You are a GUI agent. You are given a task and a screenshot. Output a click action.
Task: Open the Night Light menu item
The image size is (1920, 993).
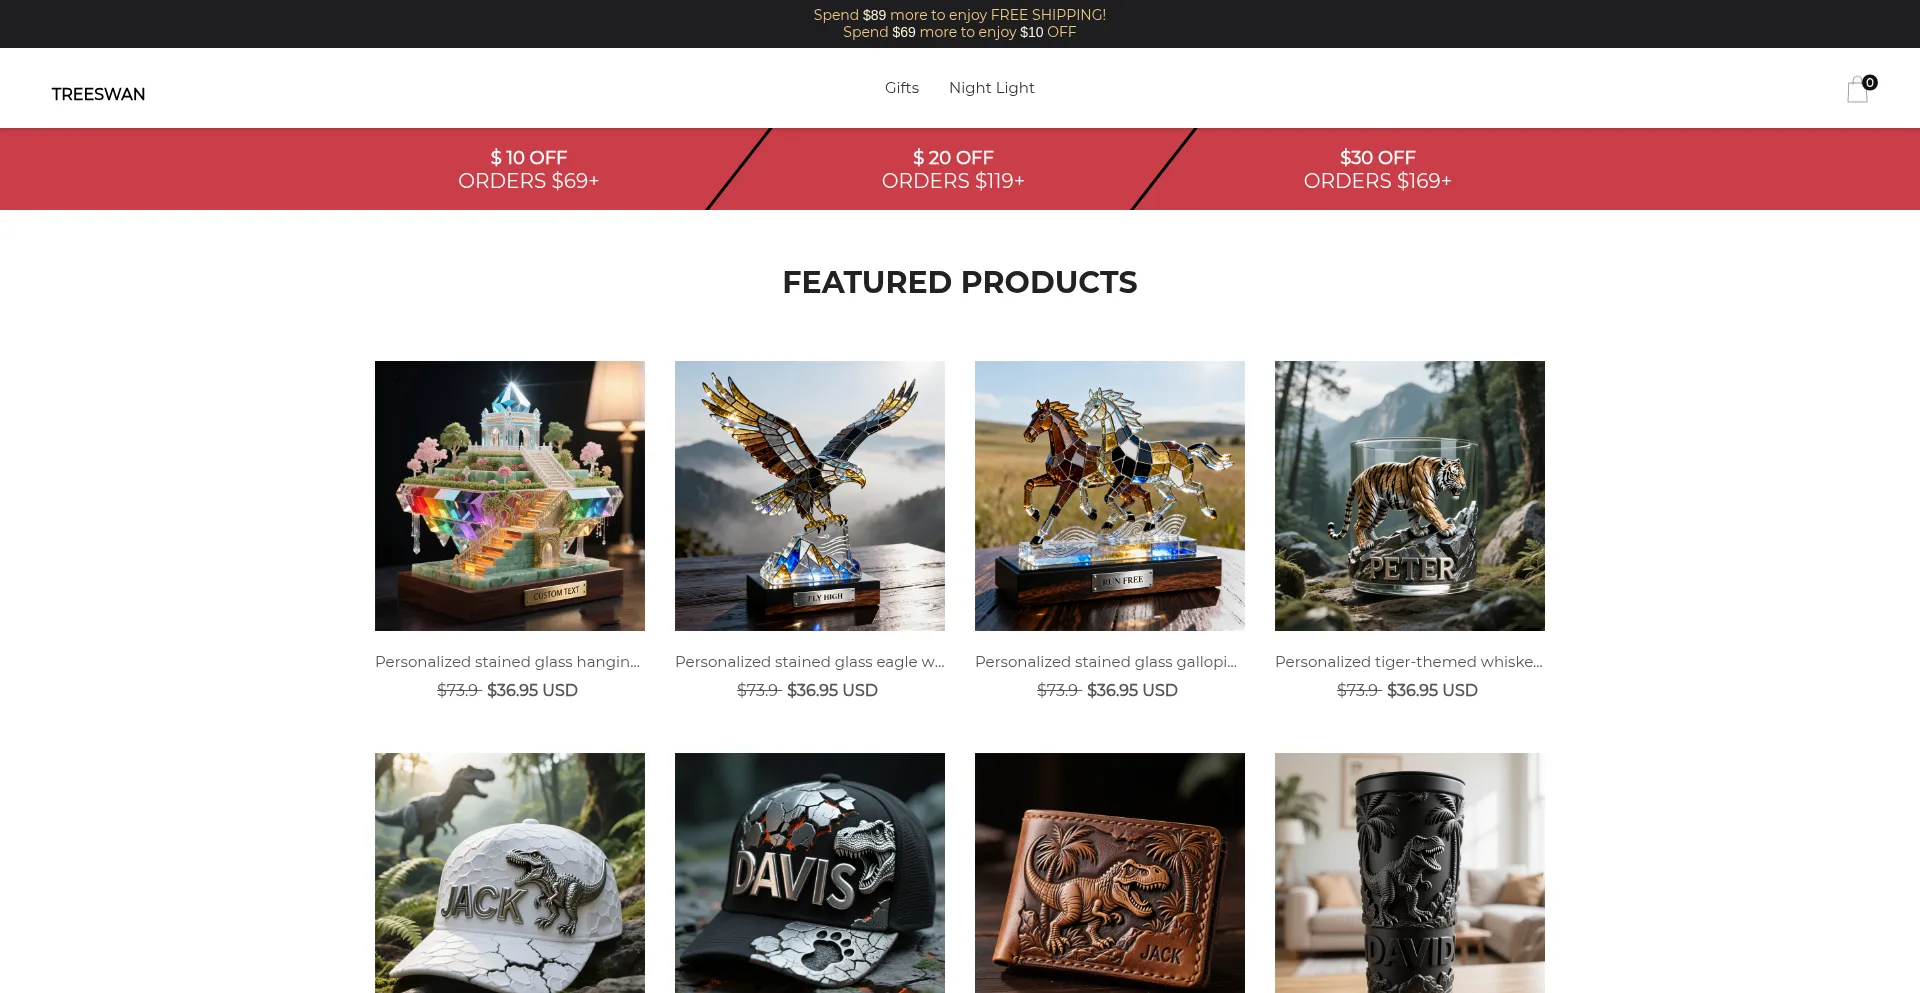point(991,88)
